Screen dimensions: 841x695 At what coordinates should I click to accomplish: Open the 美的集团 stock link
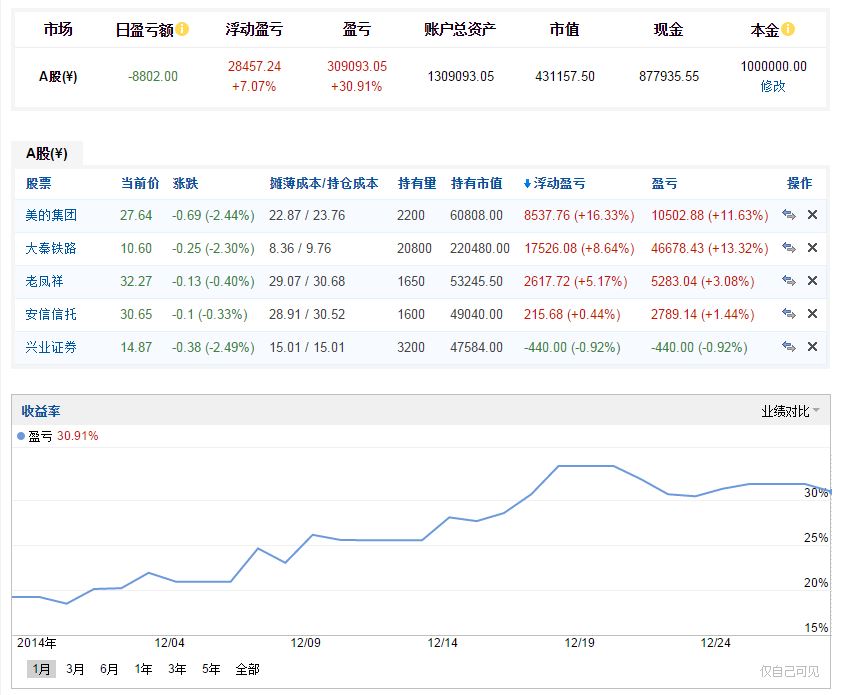[x=51, y=215]
